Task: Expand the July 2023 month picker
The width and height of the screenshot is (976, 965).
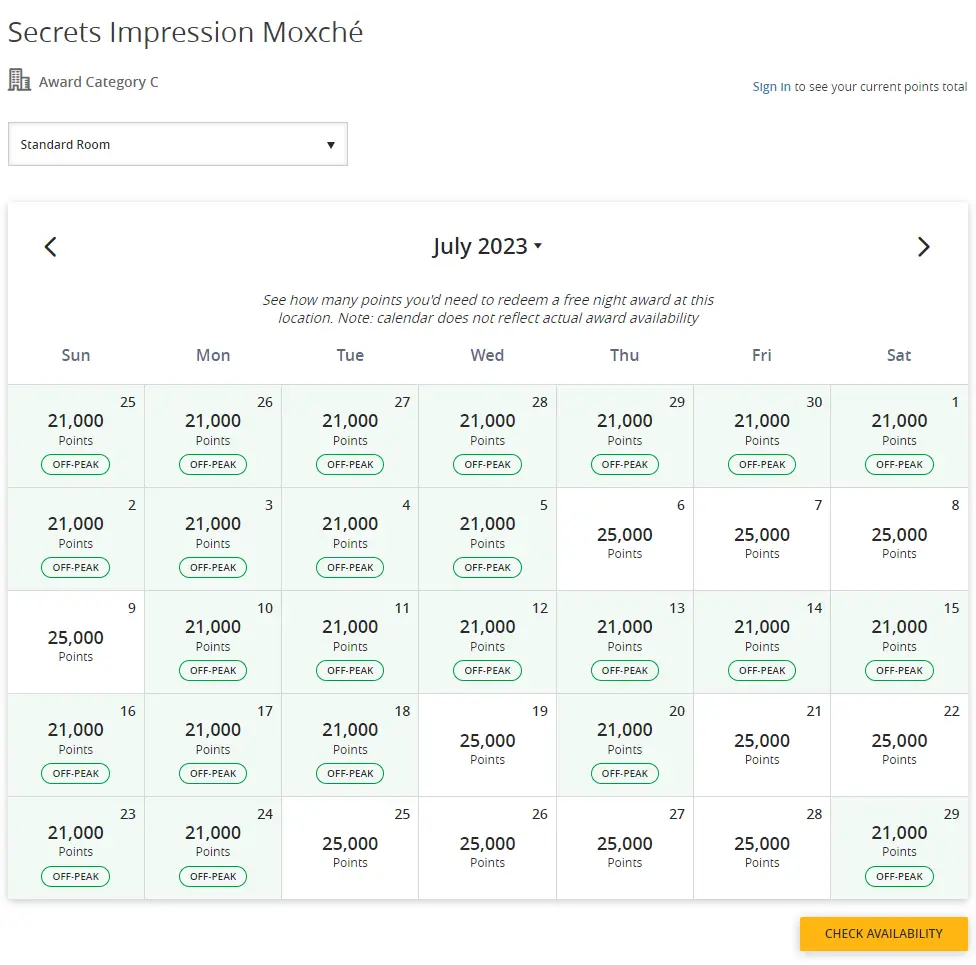Action: click(487, 247)
